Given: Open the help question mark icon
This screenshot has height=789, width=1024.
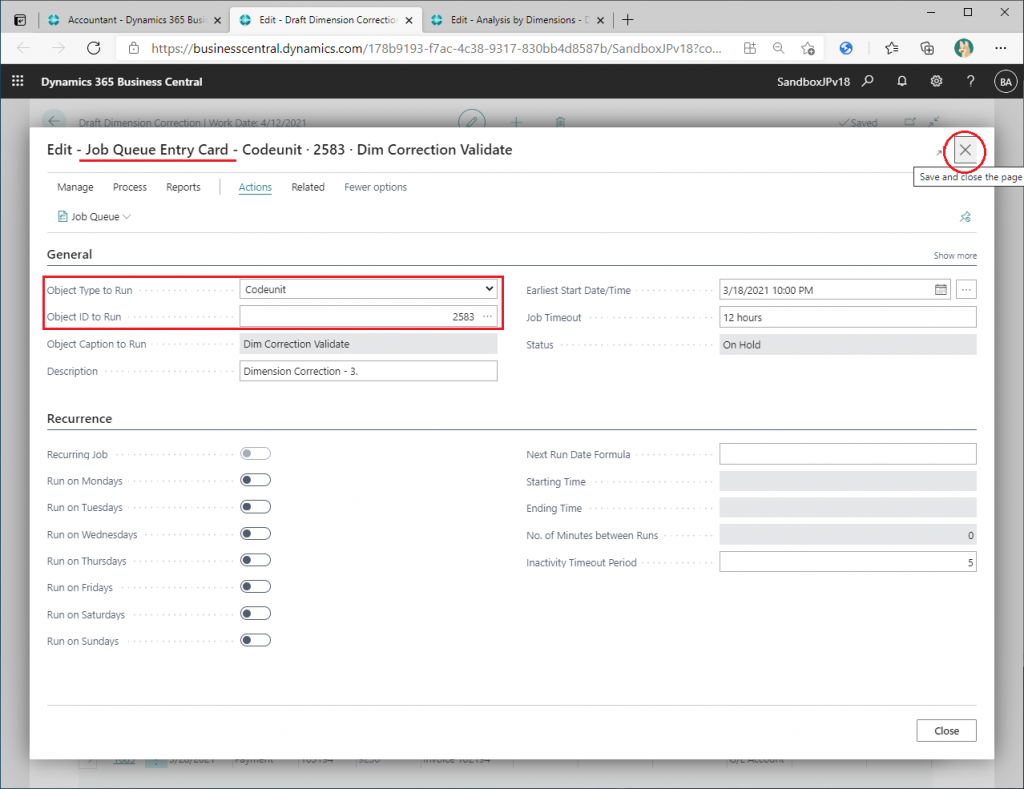Looking at the screenshot, I should tap(970, 81).
